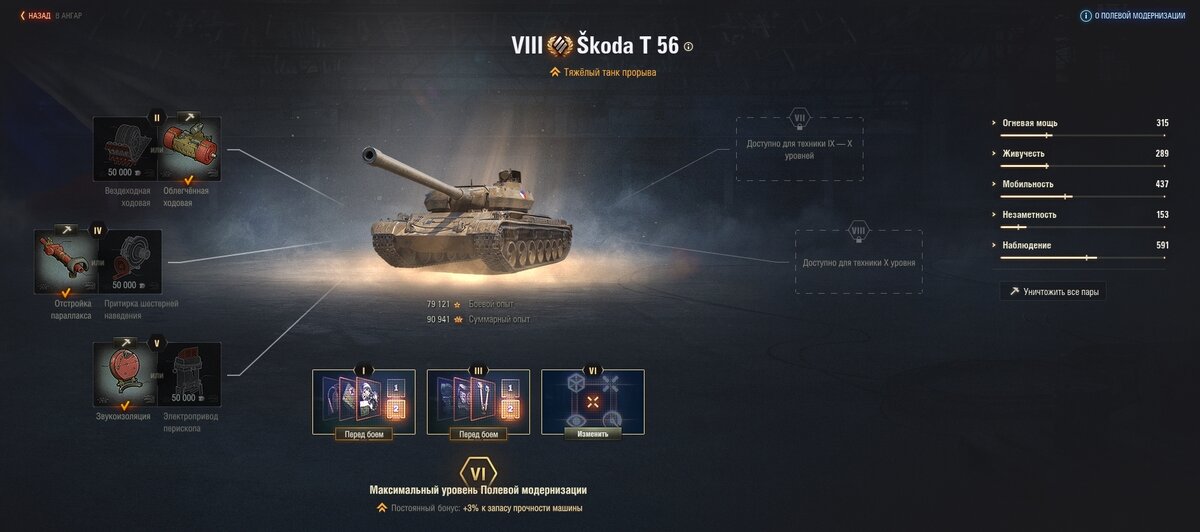Expand the Наблюдение stat row

(1084, 246)
